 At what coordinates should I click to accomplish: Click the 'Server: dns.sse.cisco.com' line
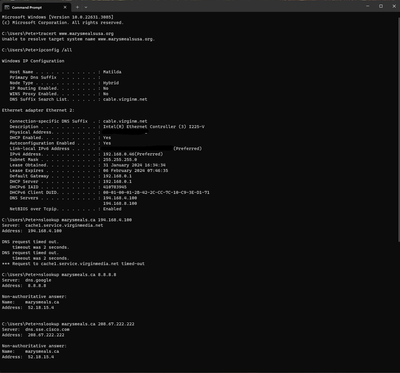pos(36,330)
